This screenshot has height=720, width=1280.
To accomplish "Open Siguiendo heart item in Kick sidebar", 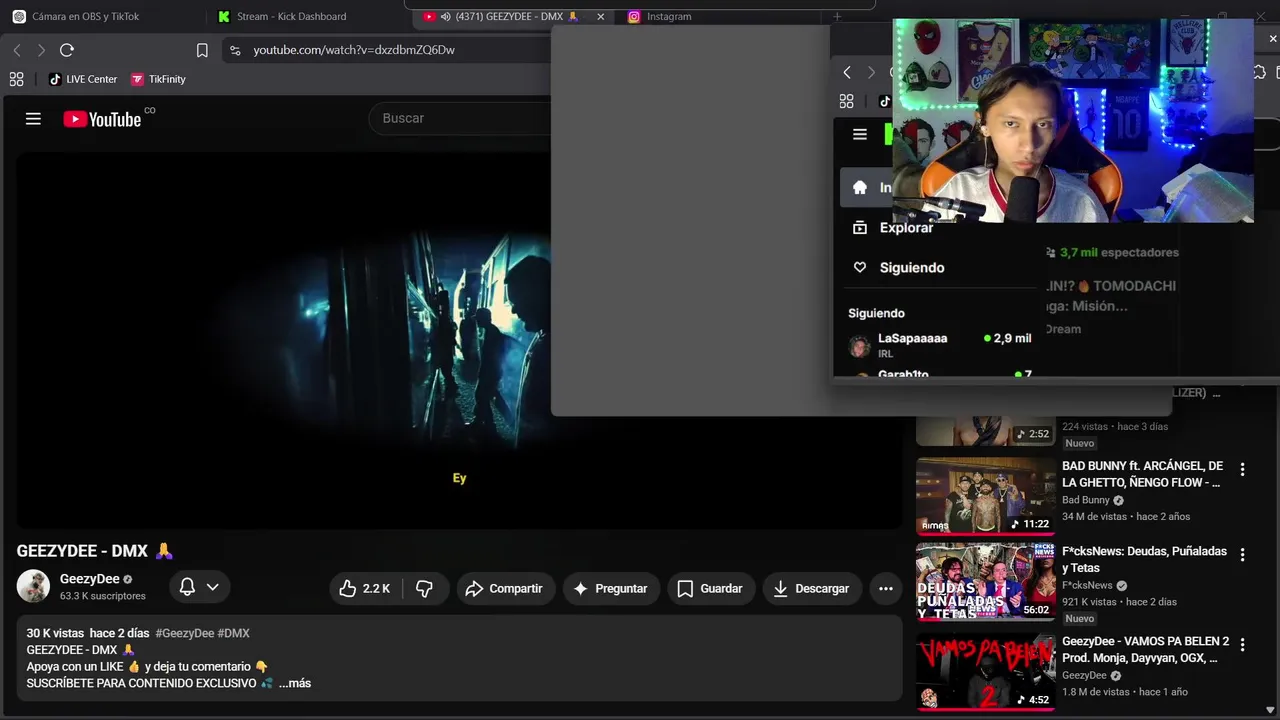I will [x=897, y=268].
